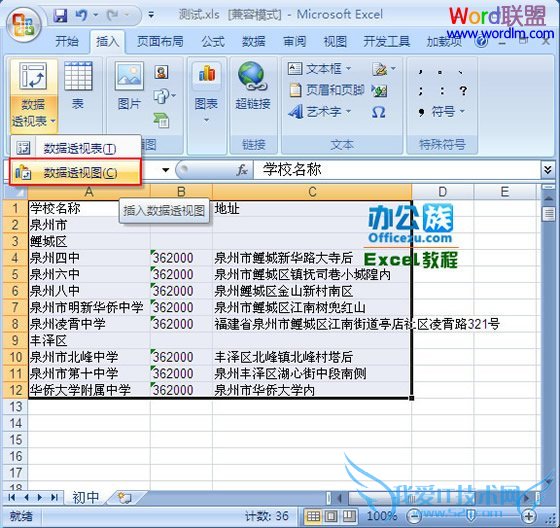Click the formula bar showing 学校名称

pos(397,170)
